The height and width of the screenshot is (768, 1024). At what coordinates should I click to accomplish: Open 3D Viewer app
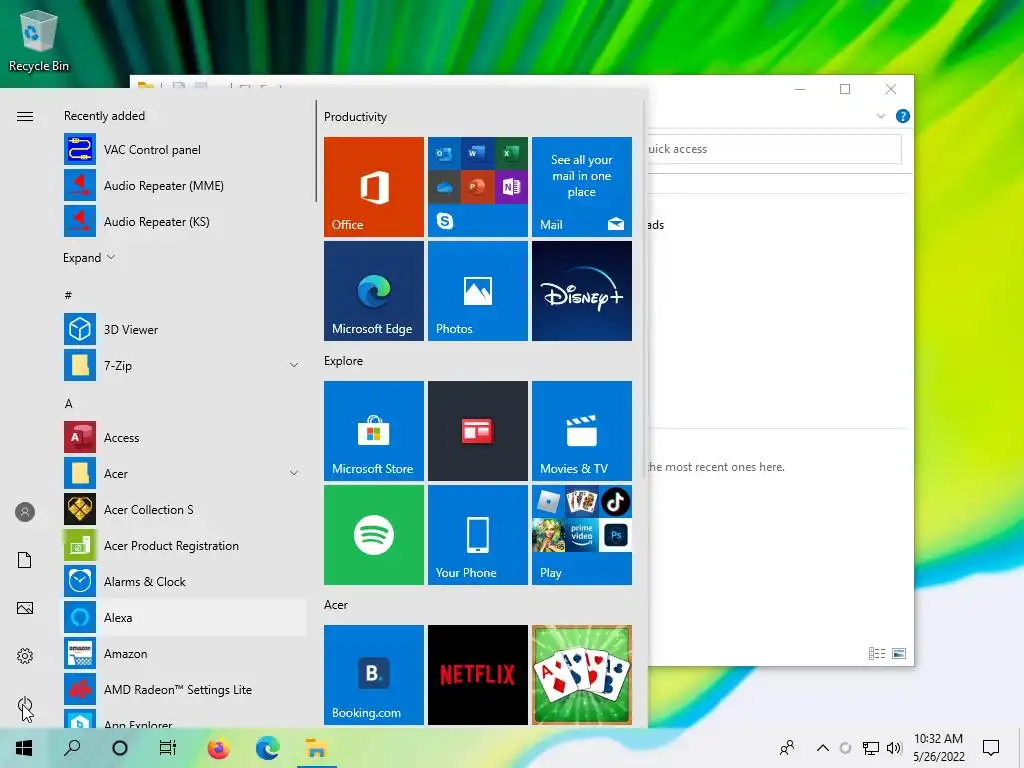pos(184,330)
